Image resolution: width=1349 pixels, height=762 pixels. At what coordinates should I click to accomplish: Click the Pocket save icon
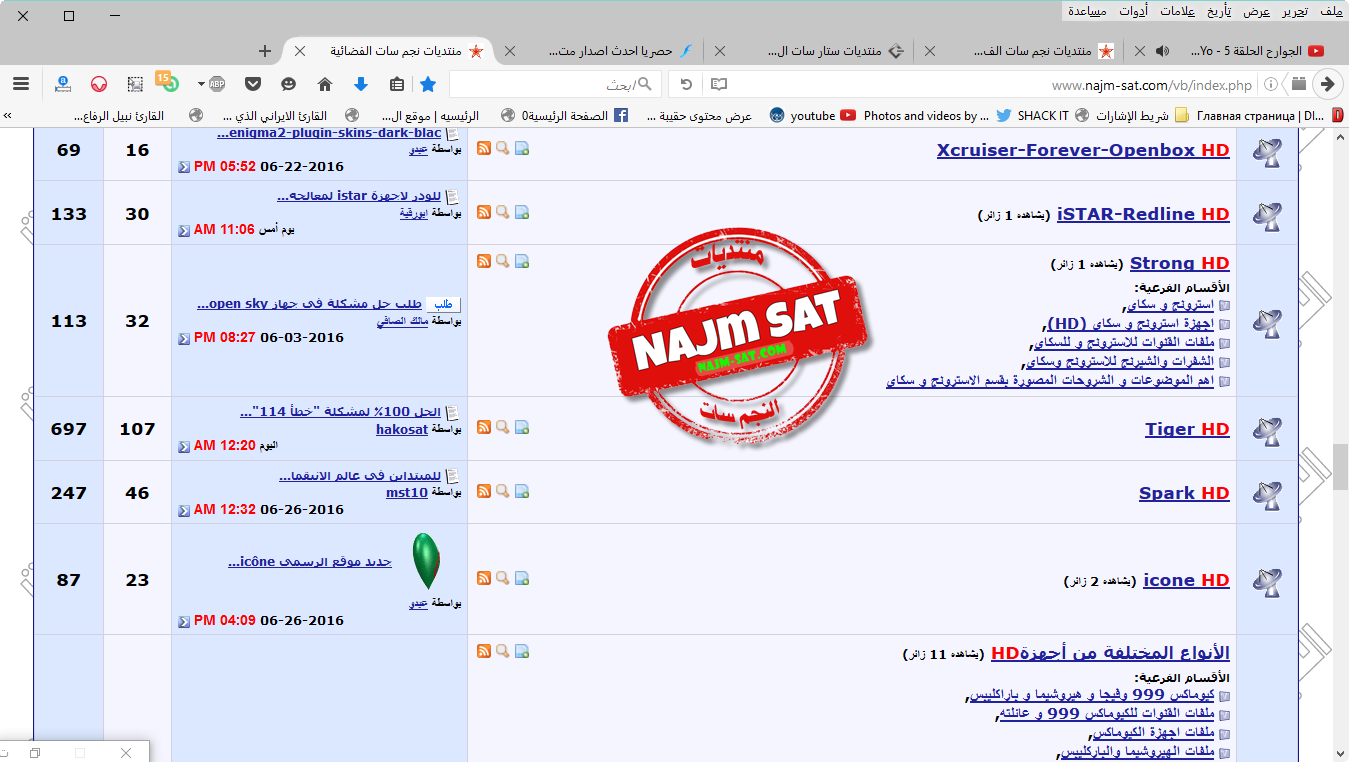[x=252, y=84]
